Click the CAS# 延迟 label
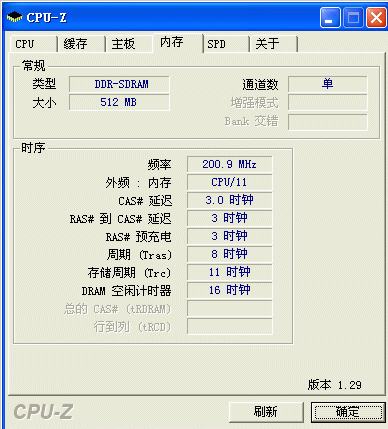This screenshot has height=429, width=388. click(x=145, y=201)
